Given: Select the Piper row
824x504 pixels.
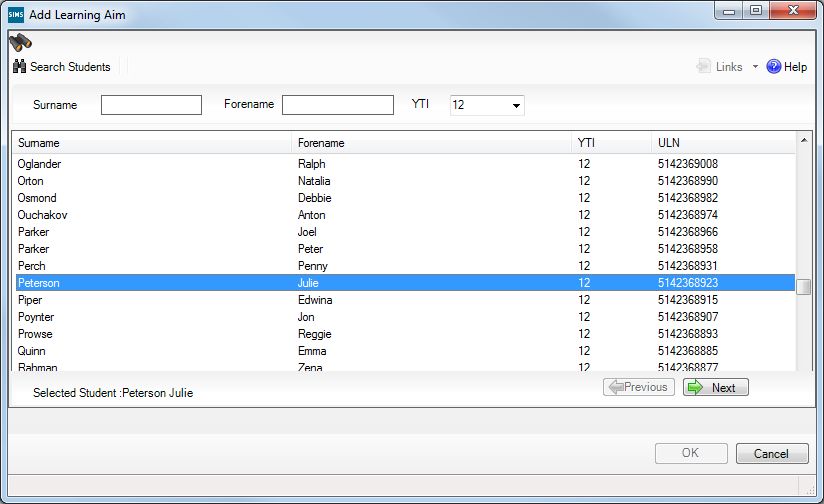Looking at the screenshot, I should point(405,300).
